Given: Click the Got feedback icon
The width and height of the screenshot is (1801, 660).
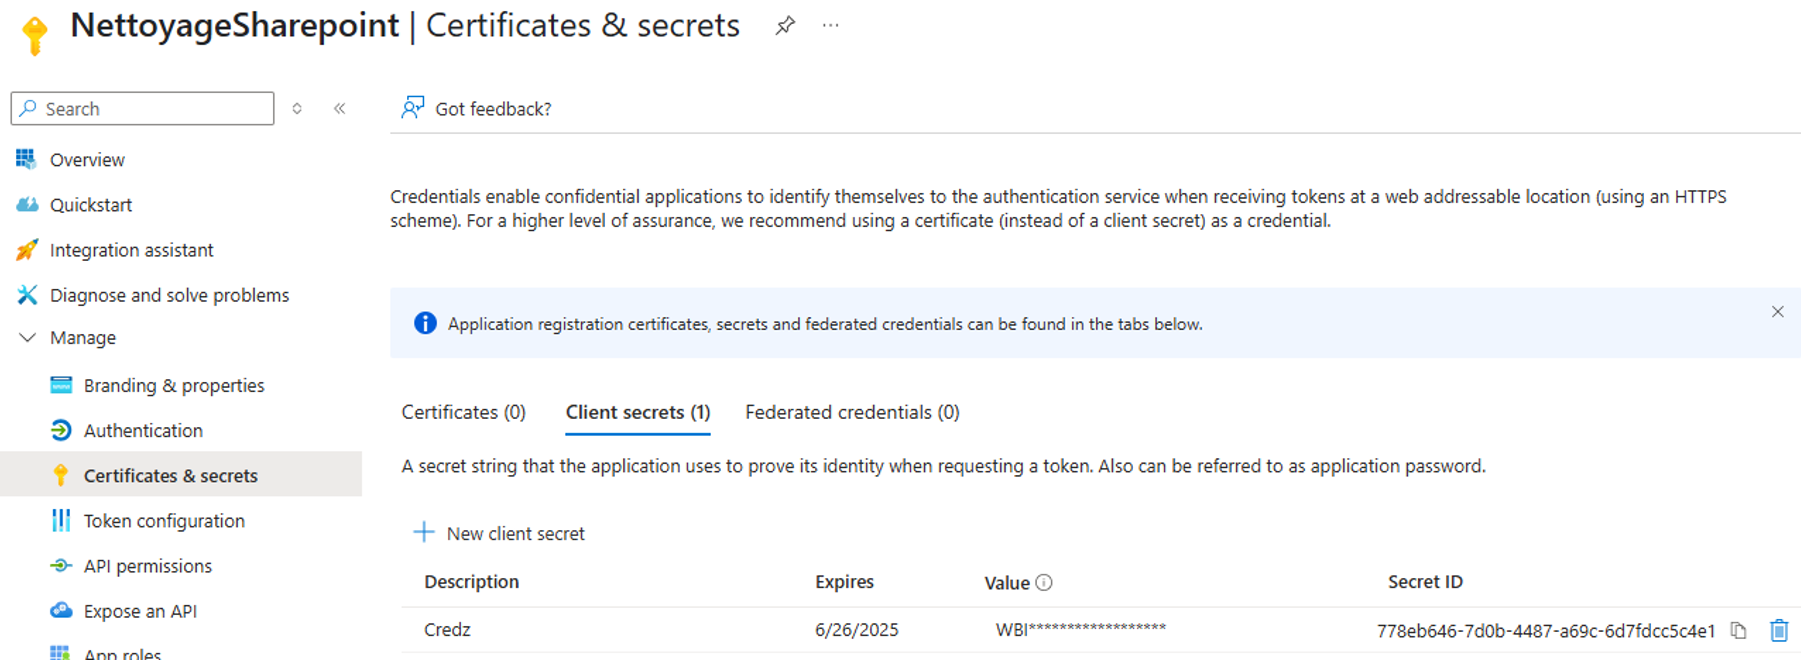Looking at the screenshot, I should [x=413, y=108].
